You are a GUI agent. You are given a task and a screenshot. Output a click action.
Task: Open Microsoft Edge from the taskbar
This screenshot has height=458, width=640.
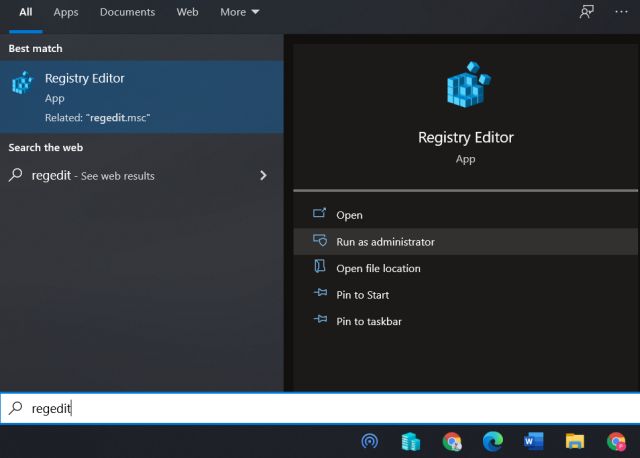(x=493, y=440)
